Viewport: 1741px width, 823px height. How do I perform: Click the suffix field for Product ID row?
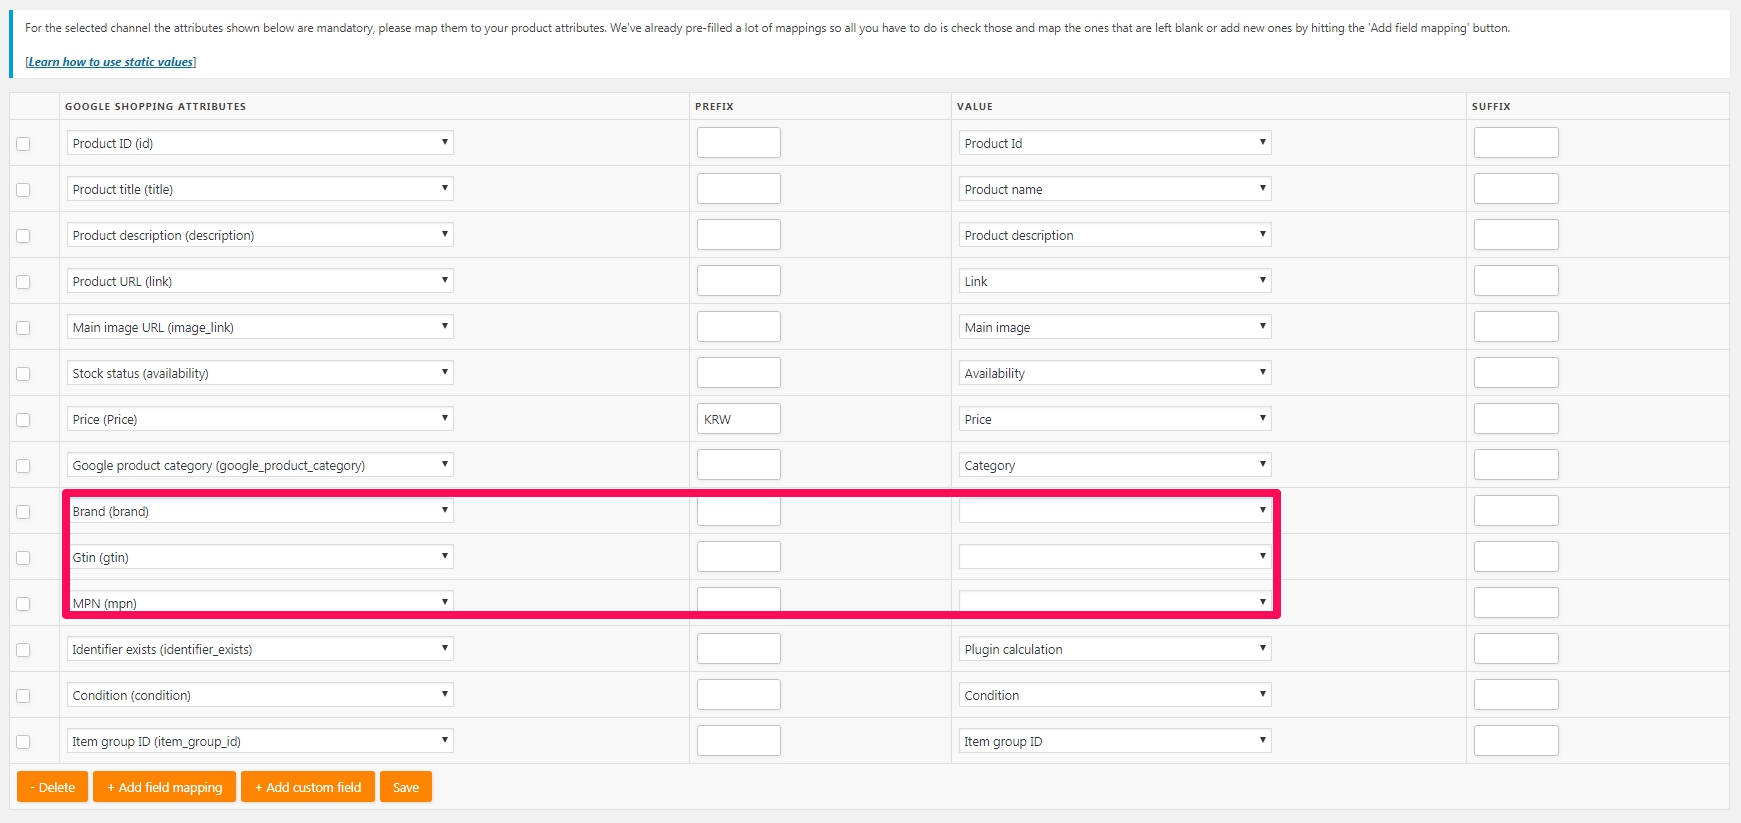1515,143
